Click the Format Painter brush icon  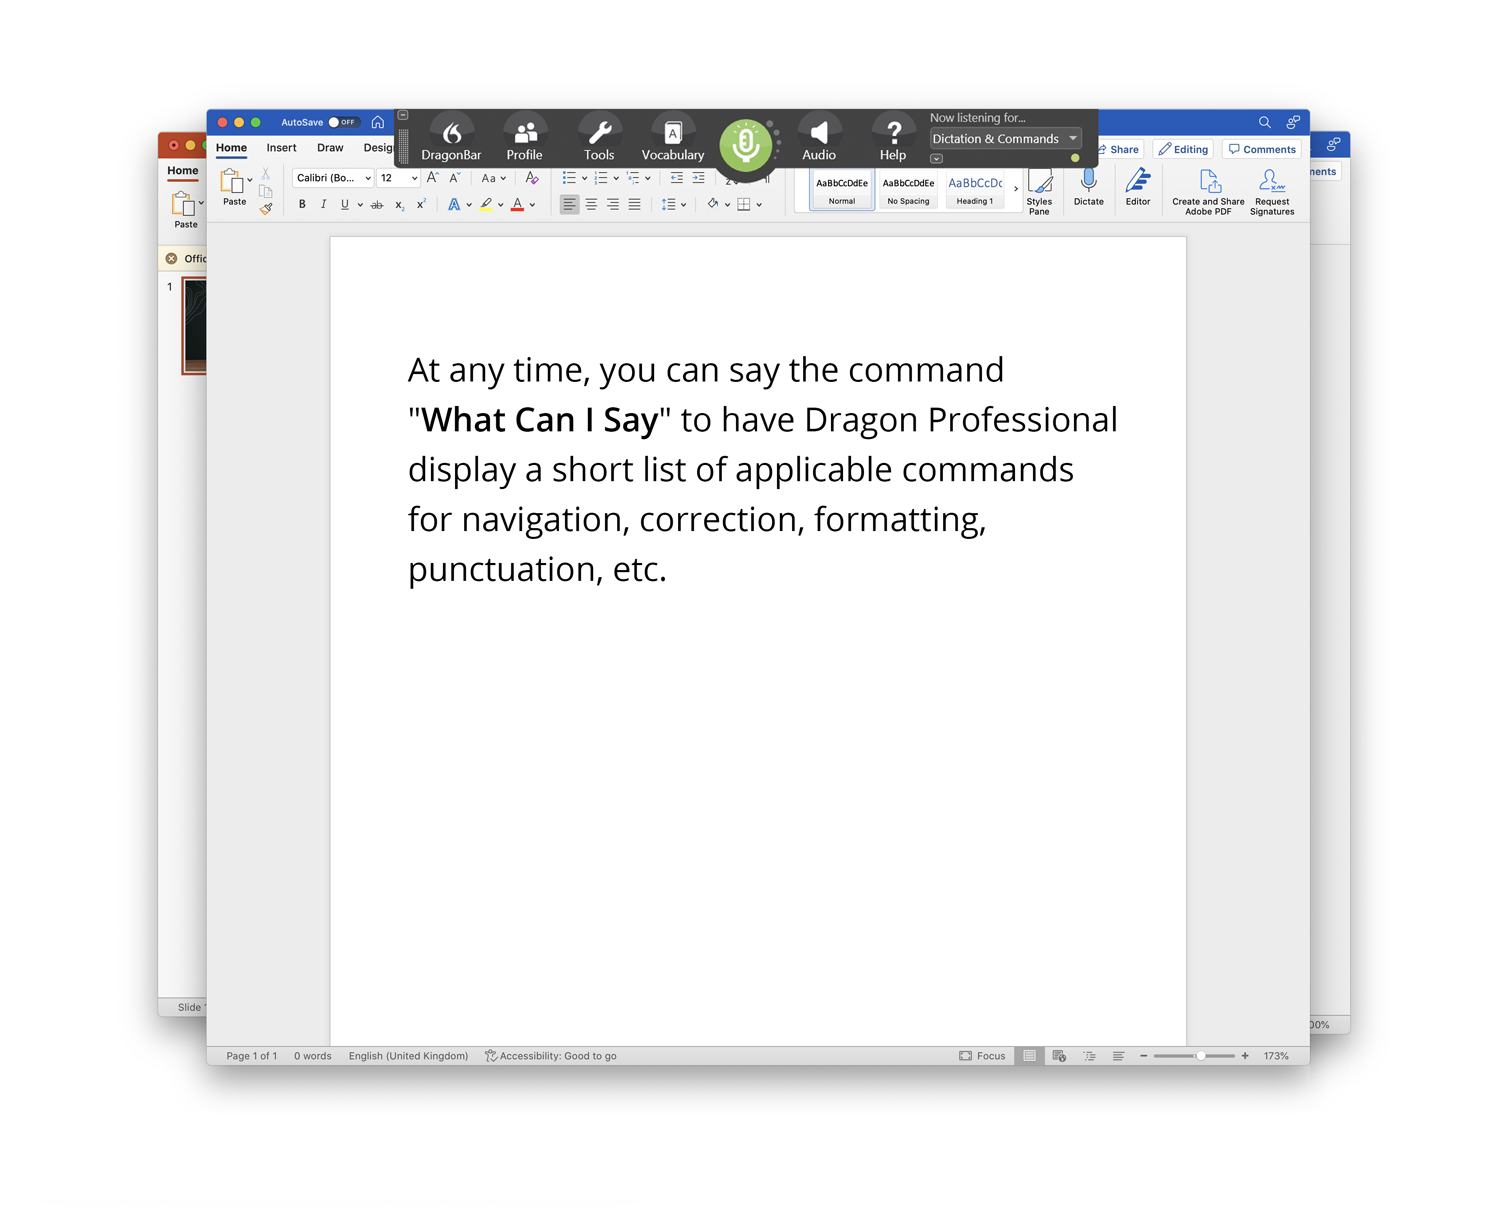pyautogui.click(x=266, y=209)
